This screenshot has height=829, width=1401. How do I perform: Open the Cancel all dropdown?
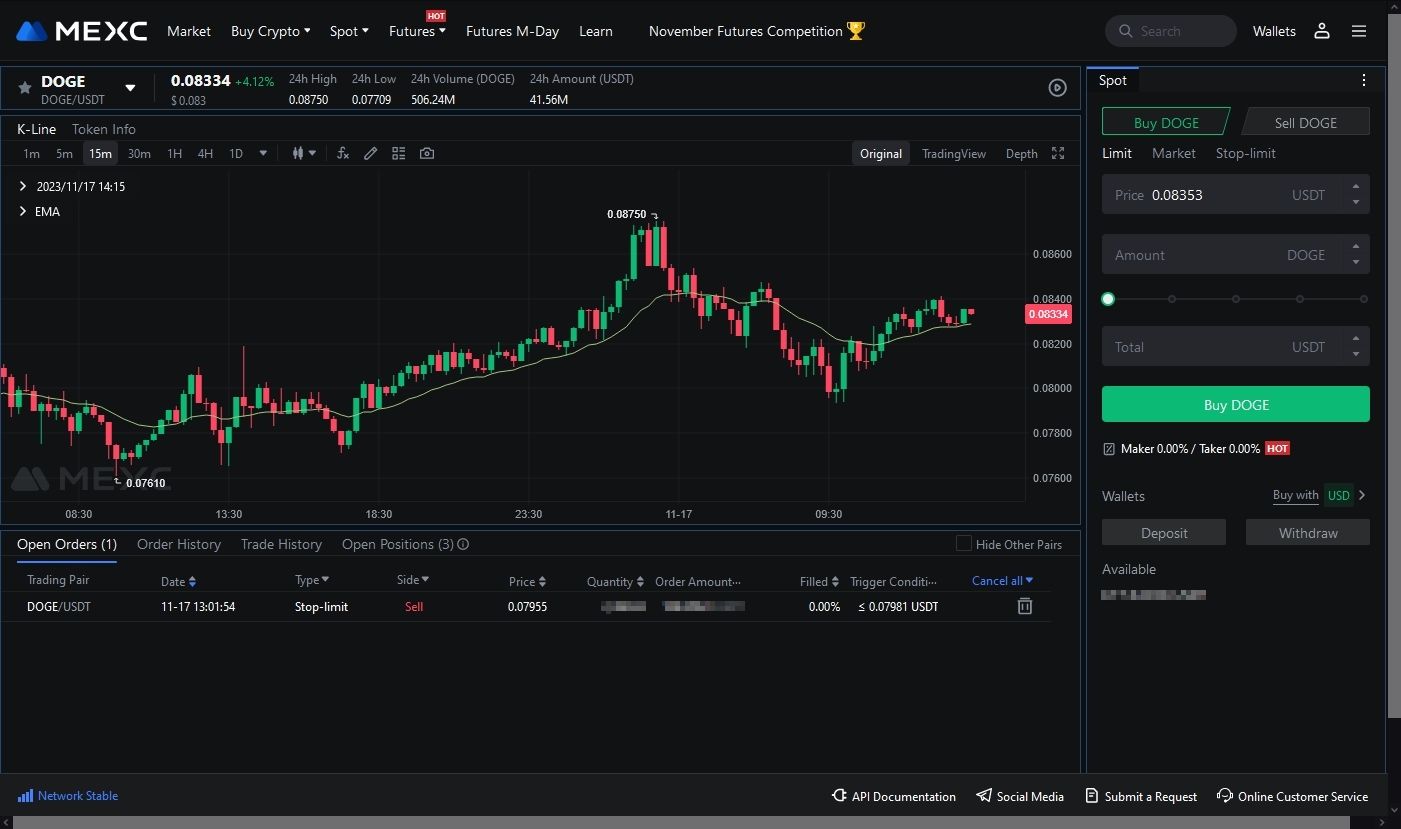pyautogui.click(x=1003, y=580)
